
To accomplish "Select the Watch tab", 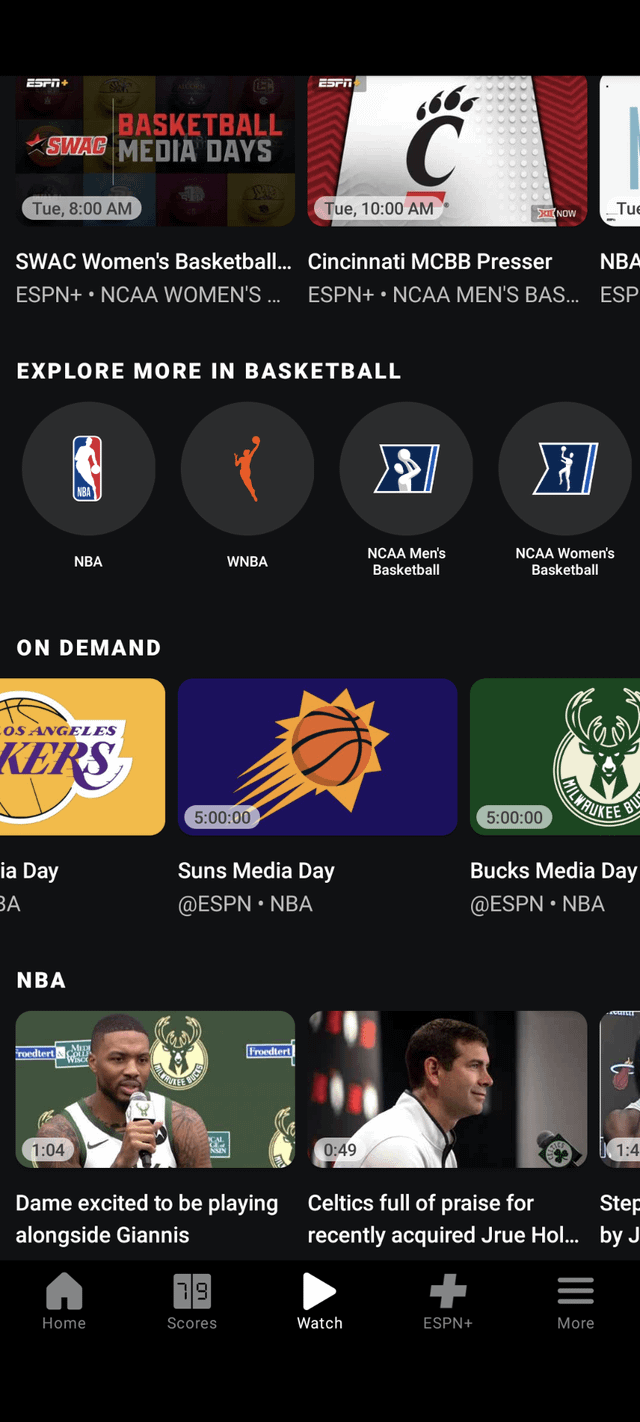I will [319, 1301].
